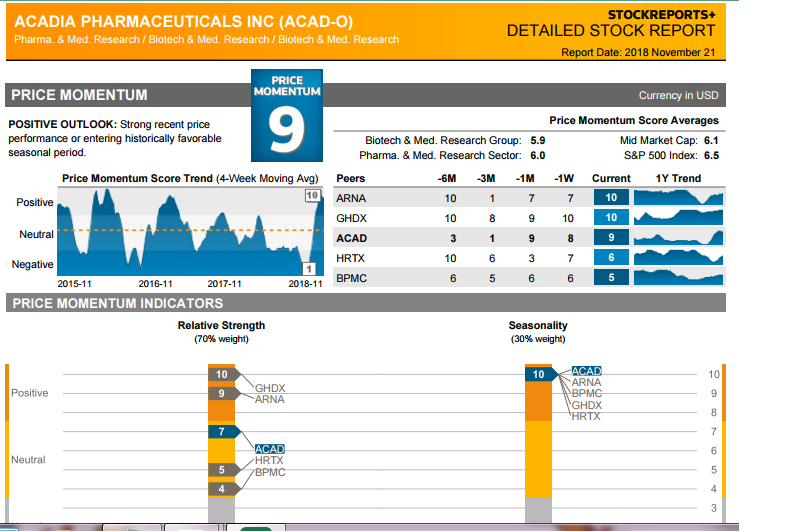Click the Current column header in Peers table
The height and width of the screenshot is (532, 788).
coord(611,178)
